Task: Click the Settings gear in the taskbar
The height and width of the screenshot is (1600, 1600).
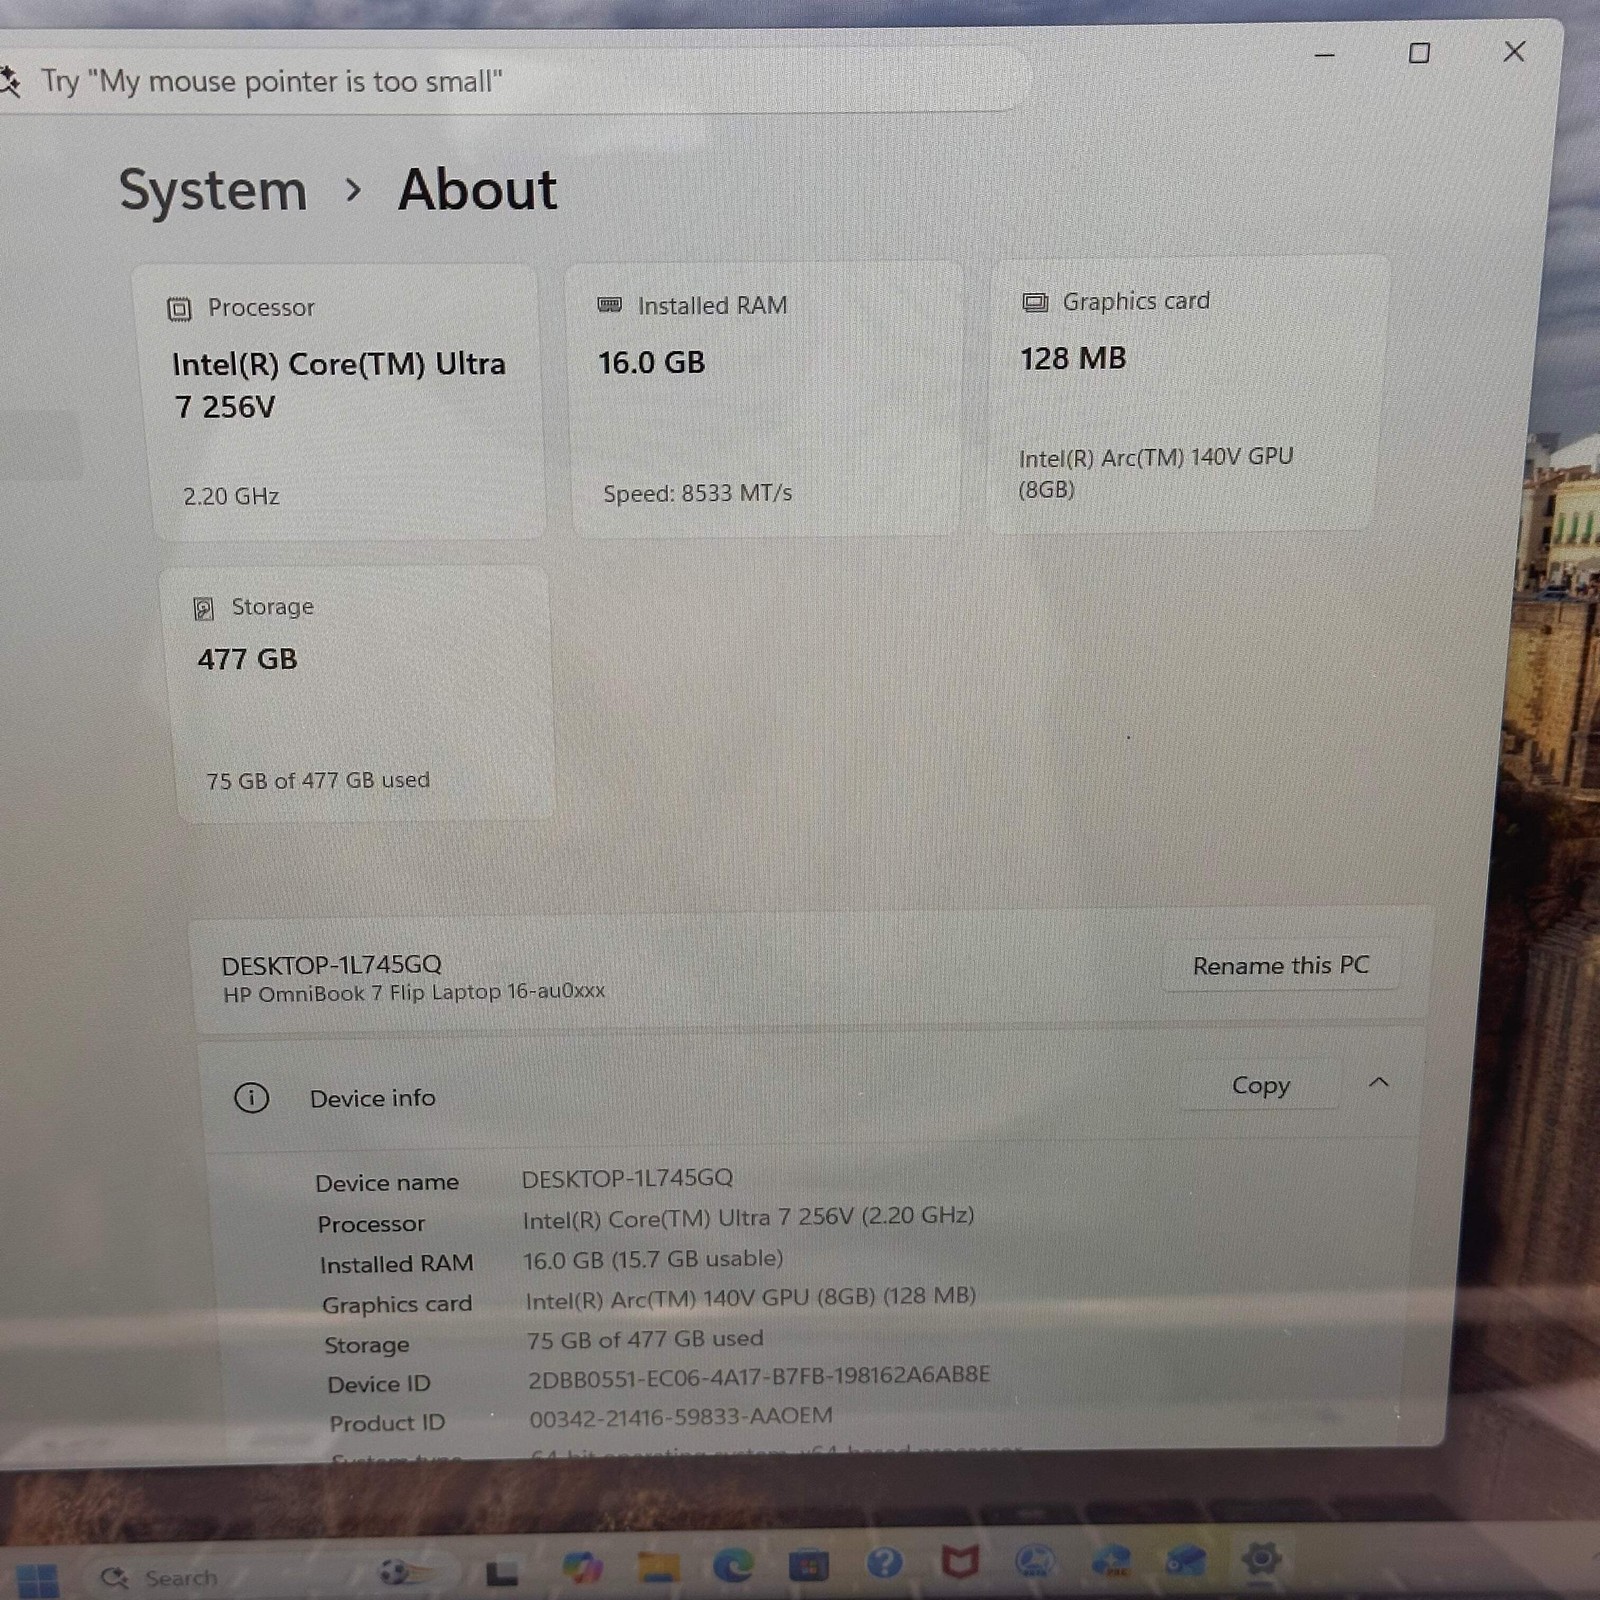Action: pos(1261,1558)
